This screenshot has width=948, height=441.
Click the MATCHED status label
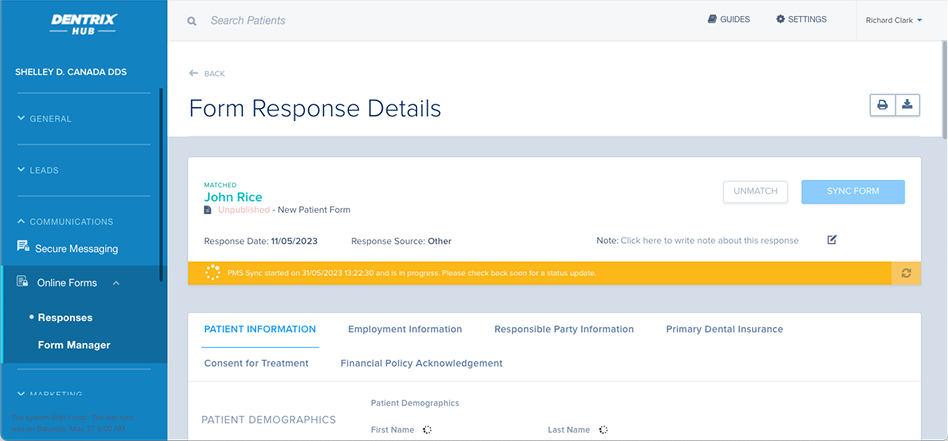[220, 185]
